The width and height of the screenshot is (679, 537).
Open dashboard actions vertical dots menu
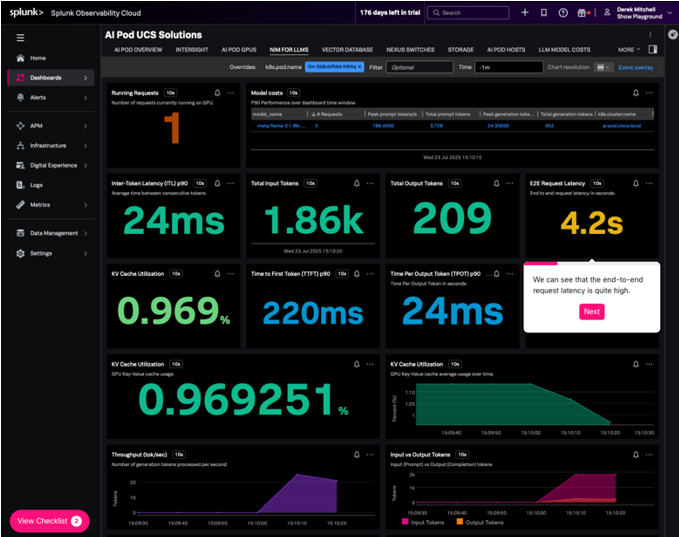pyautogui.click(x=650, y=35)
